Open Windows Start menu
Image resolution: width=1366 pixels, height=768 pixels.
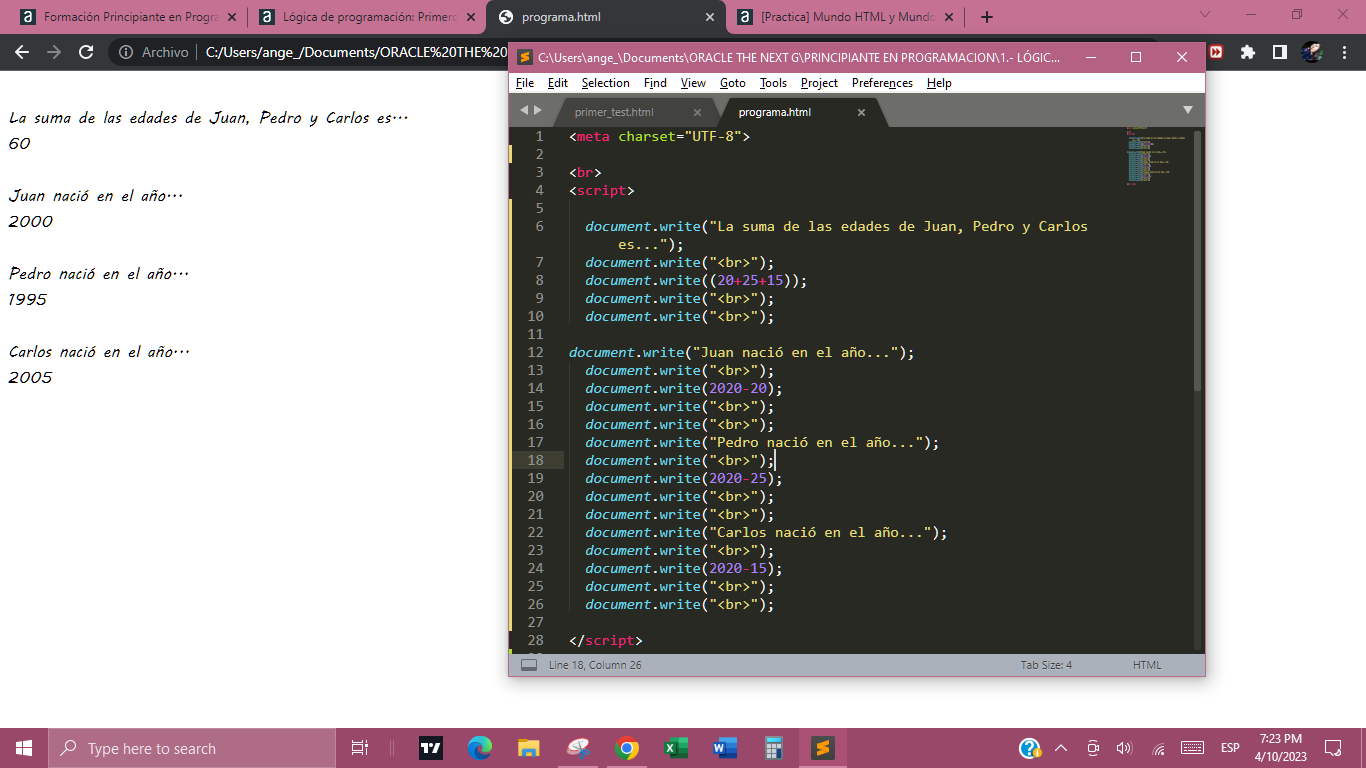click(x=24, y=748)
